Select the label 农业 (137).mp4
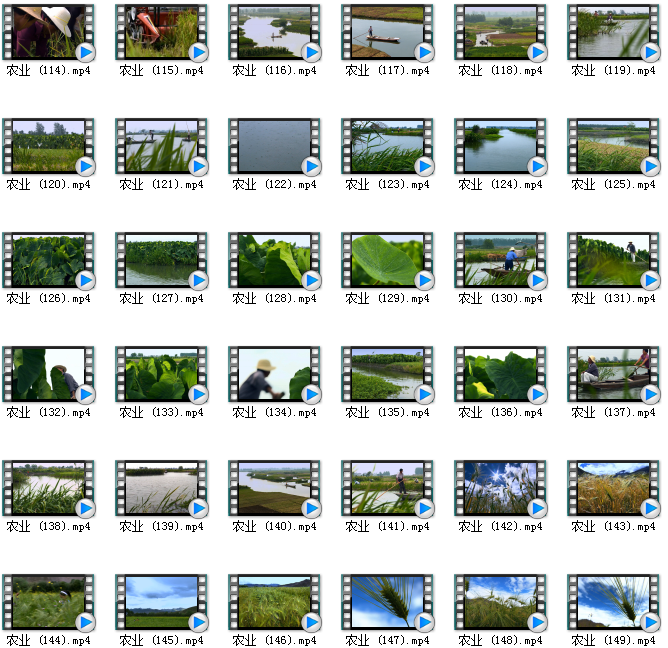This screenshot has width=668, height=648. point(613,412)
